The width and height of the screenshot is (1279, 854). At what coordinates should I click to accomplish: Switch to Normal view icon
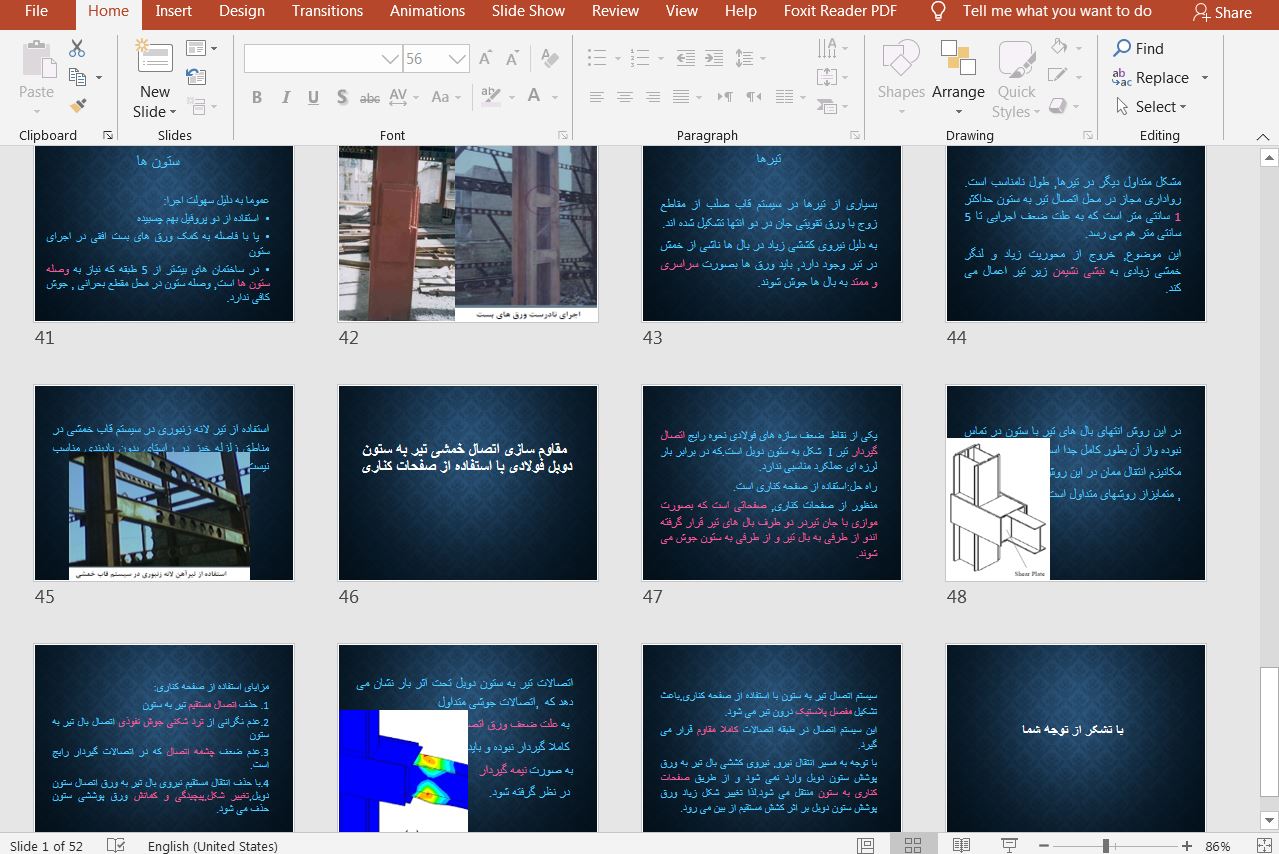click(x=865, y=845)
